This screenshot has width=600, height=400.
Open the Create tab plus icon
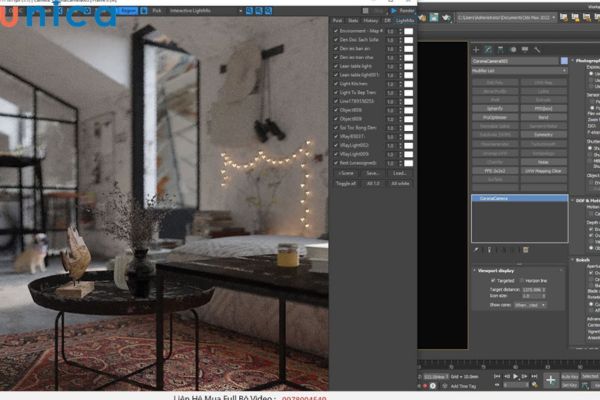point(475,49)
